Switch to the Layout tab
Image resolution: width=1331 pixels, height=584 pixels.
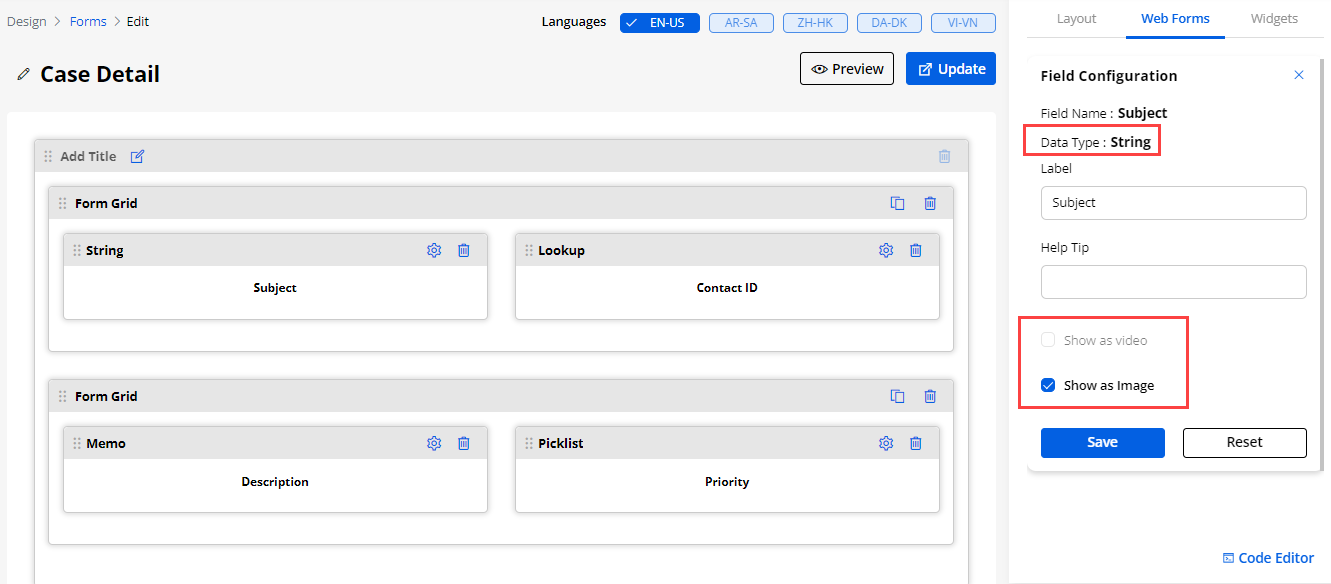click(1076, 19)
